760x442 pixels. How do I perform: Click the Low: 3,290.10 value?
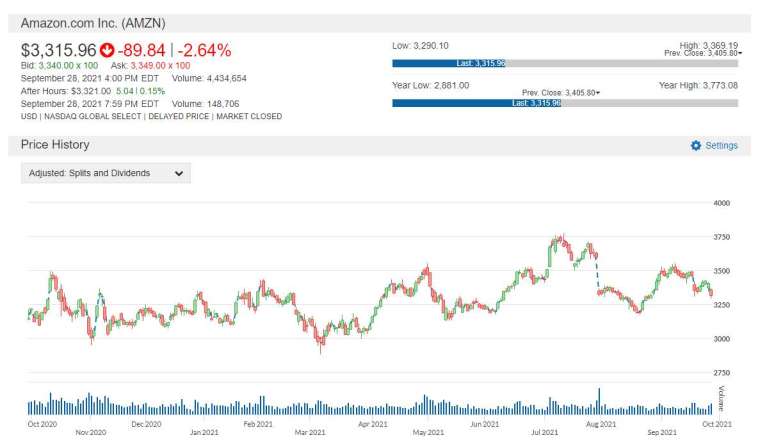420,46
